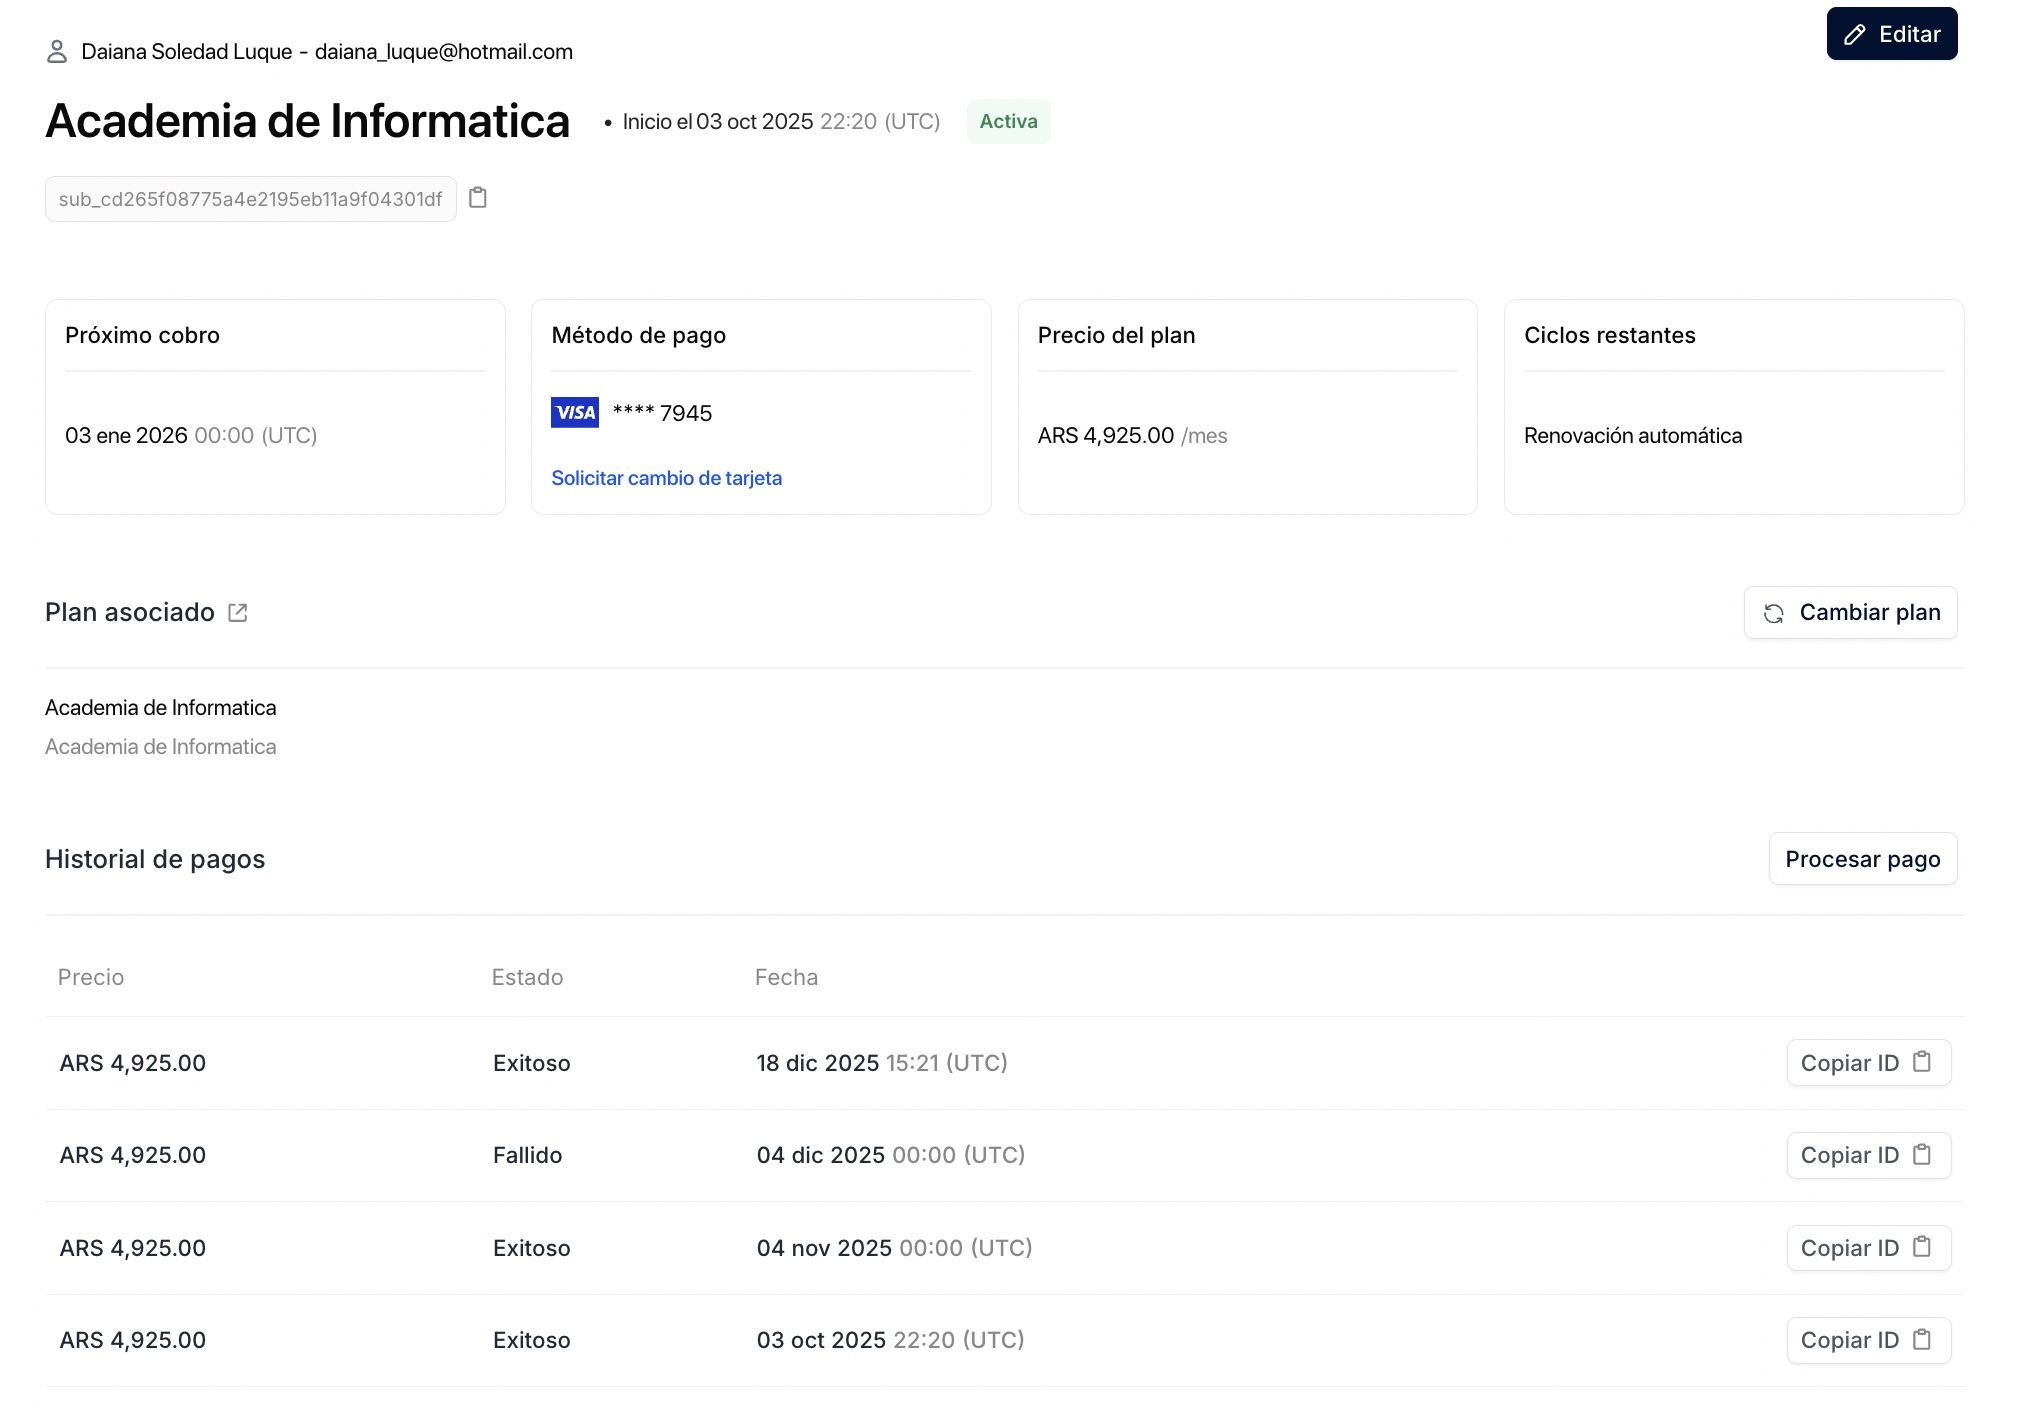
Task: Copy ID of the 18 dic 2025 payment
Action: [1869, 1063]
